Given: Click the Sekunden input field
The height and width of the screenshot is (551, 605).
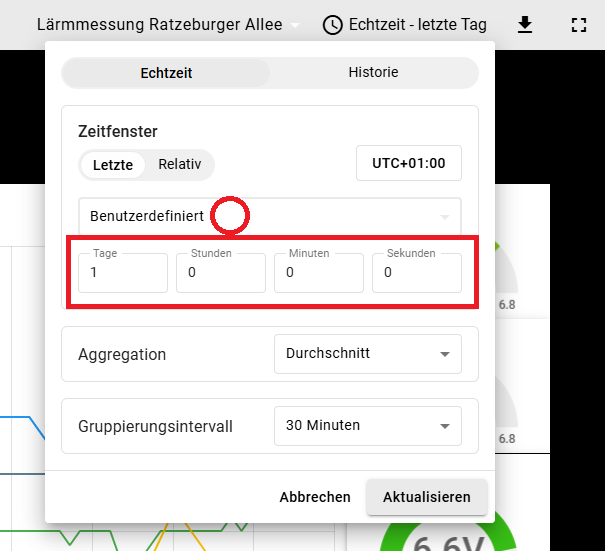Looking at the screenshot, I should click(416, 272).
